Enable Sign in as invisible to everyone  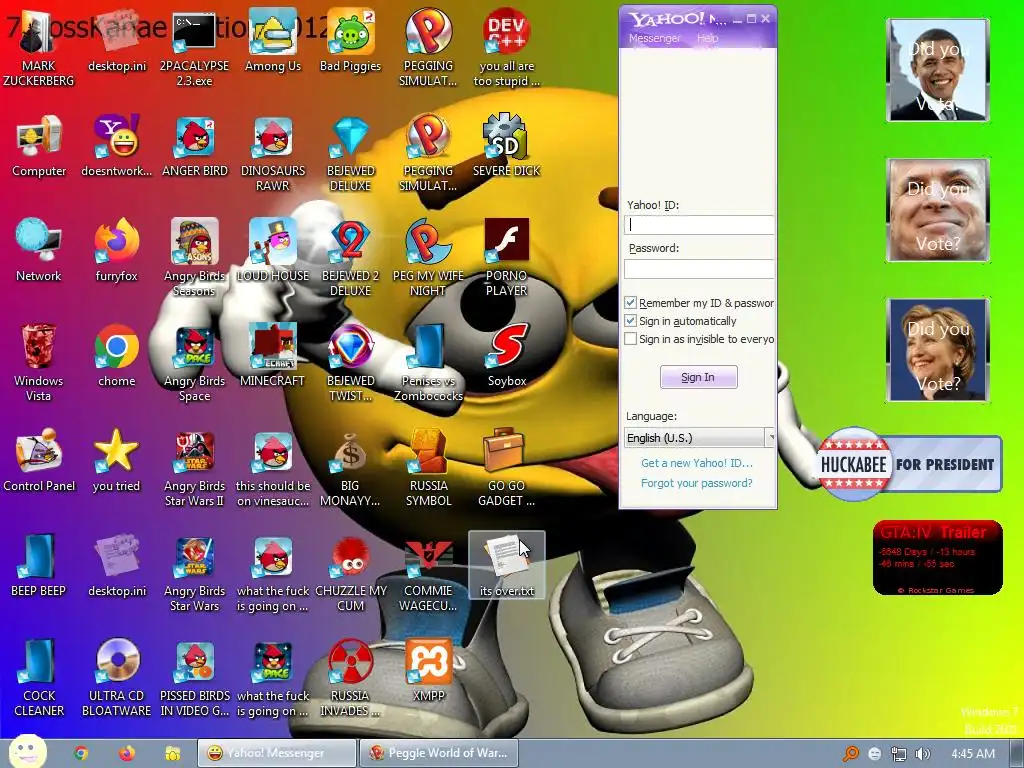630,339
